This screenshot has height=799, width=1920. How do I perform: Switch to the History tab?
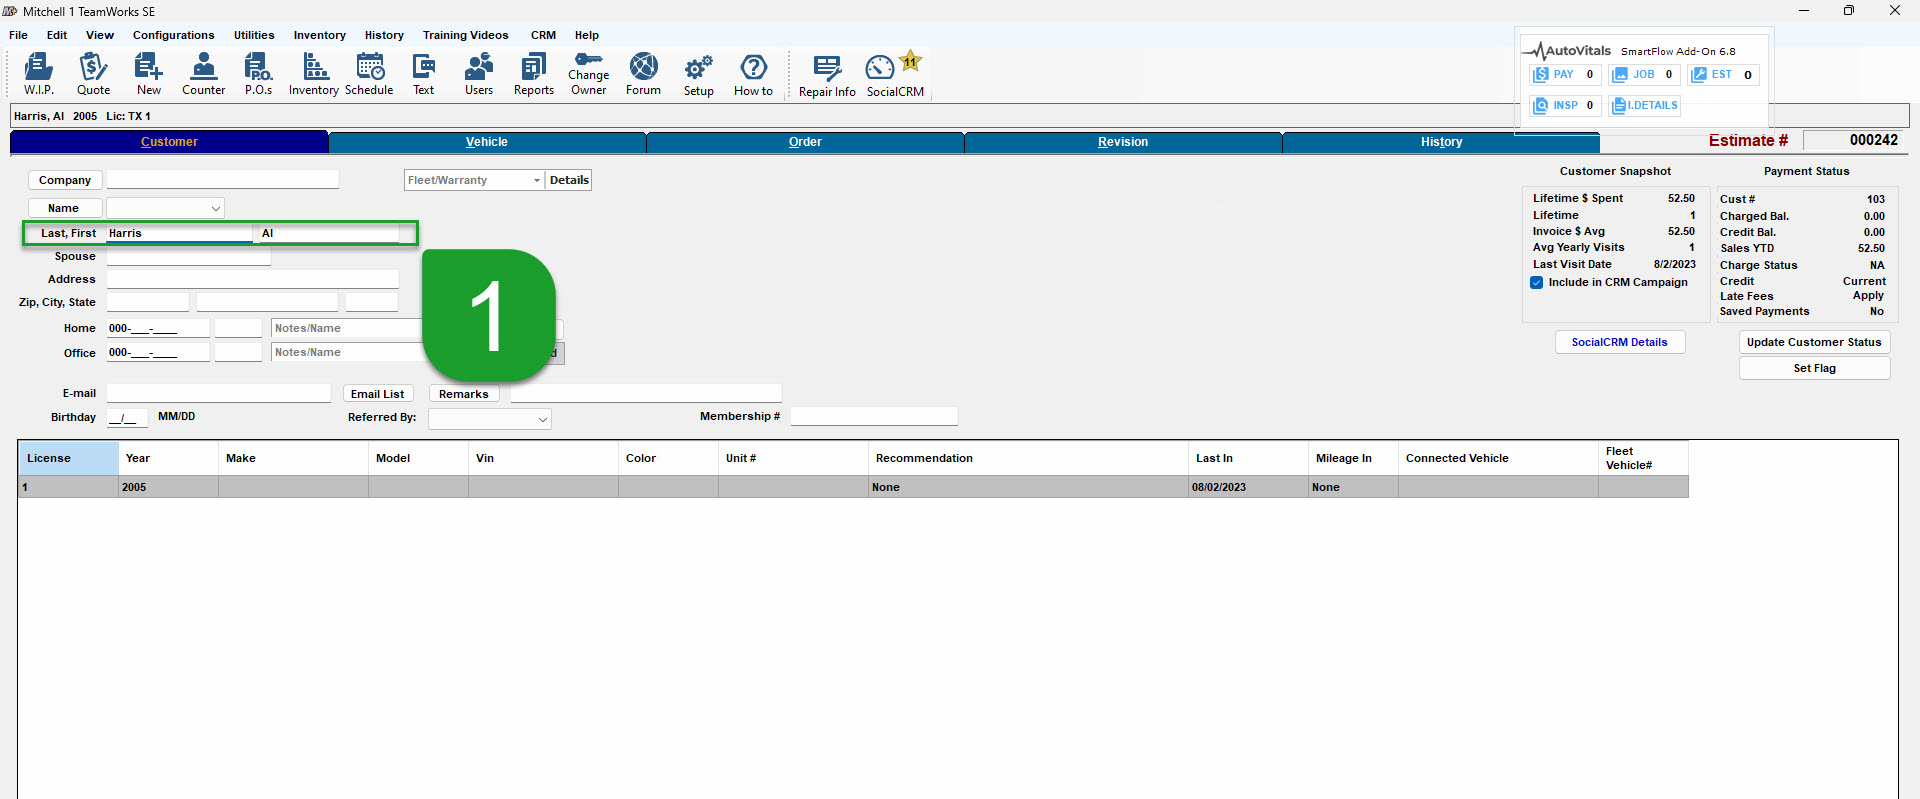pos(1441,142)
